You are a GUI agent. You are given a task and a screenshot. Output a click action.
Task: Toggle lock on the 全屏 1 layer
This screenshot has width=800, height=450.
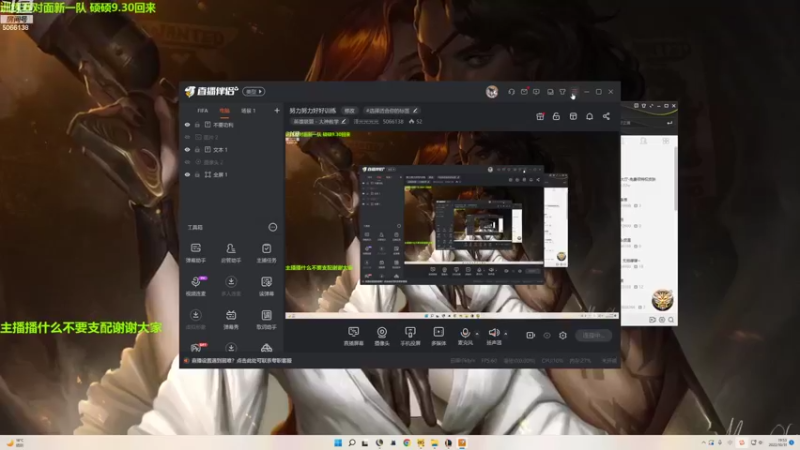(x=197, y=174)
